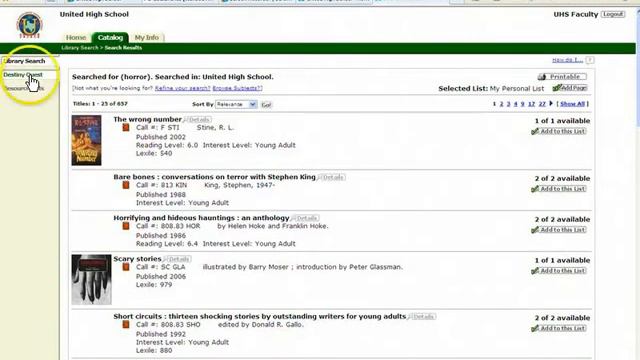Open The wrong number title
The height and width of the screenshot is (360, 640).
[147, 119]
